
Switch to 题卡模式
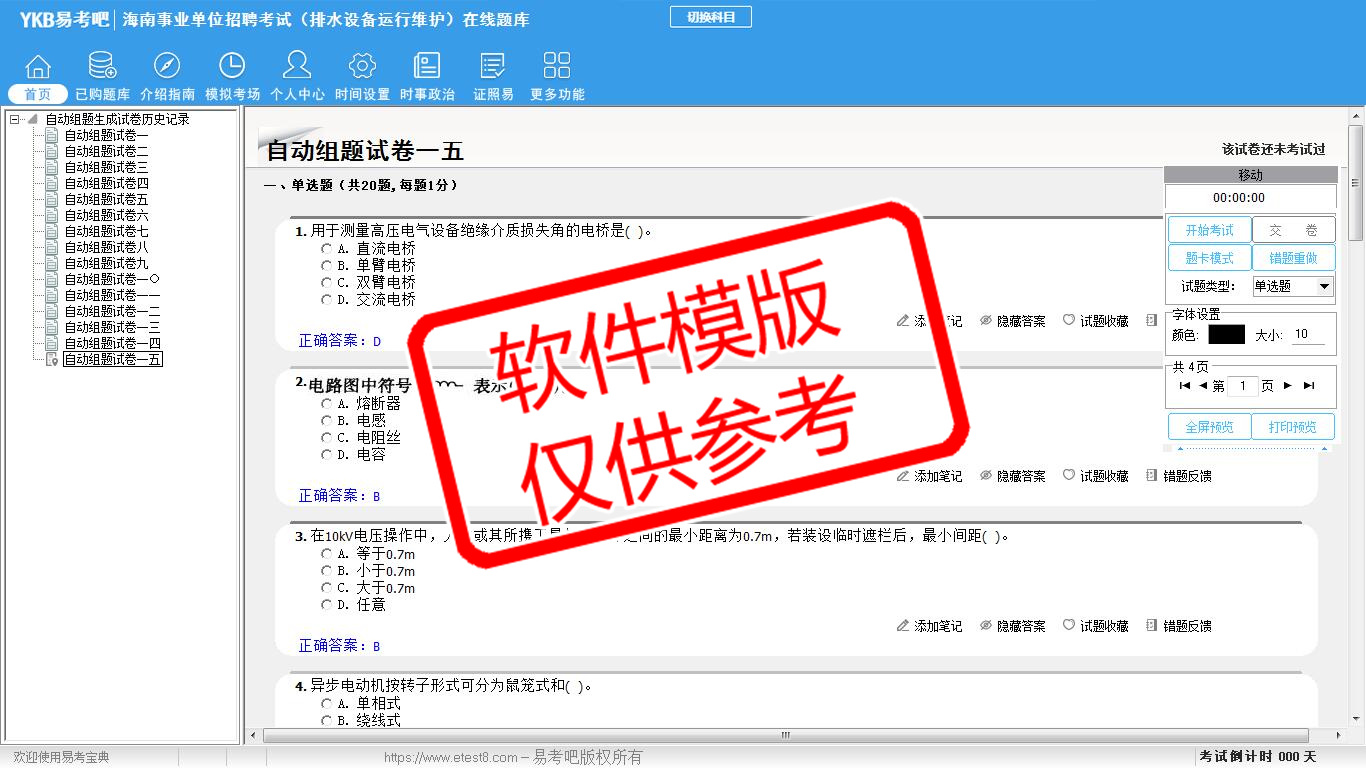click(1210, 258)
